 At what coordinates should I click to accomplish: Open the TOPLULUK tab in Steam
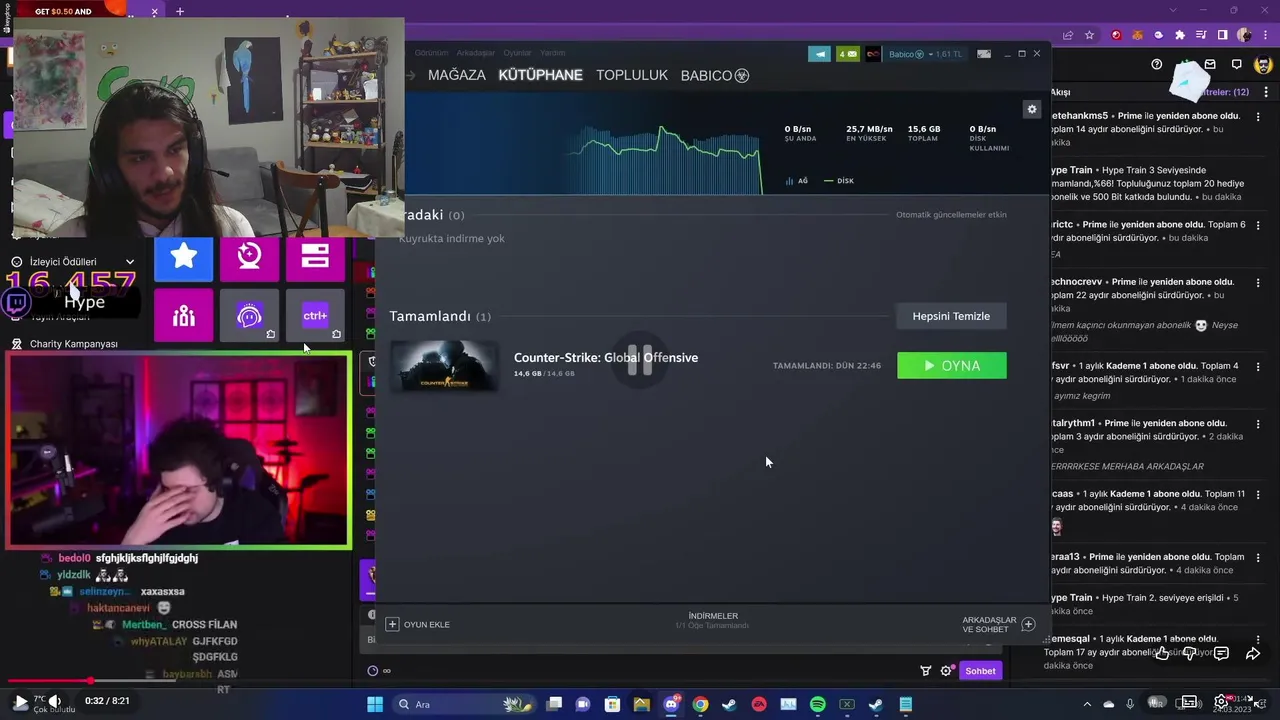632,75
